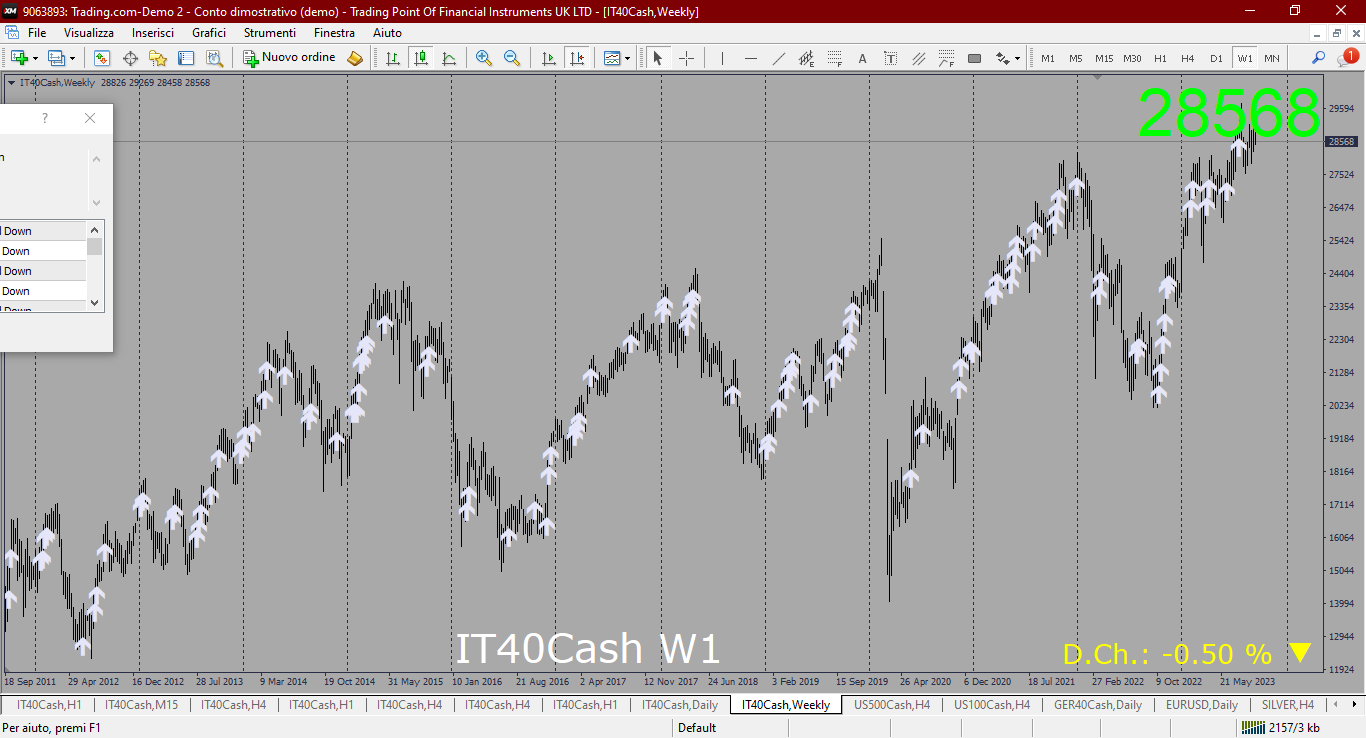
Task: Switch to the MN timeframe
Action: tap(1271, 58)
